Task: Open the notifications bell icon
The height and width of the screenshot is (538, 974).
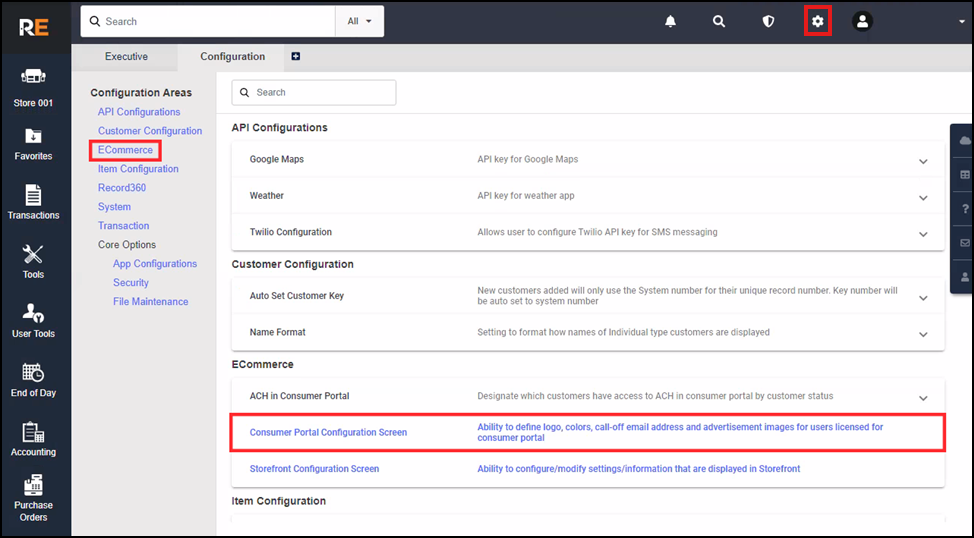Action: pos(671,21)
